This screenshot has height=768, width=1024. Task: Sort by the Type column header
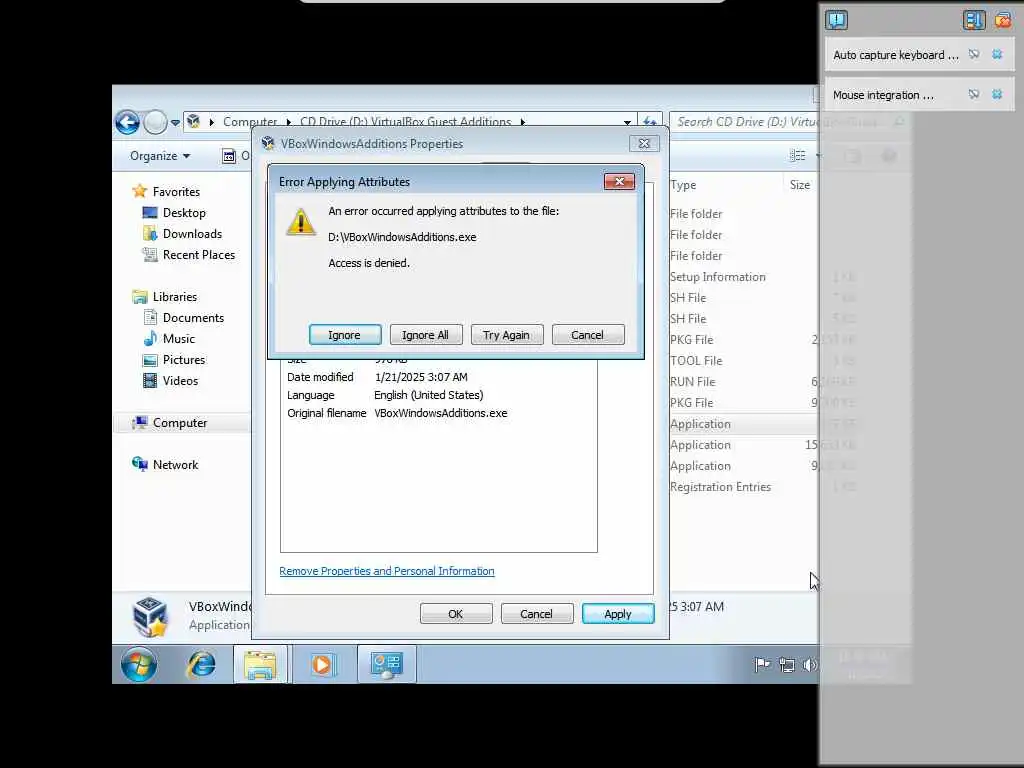tap(683, 185)
